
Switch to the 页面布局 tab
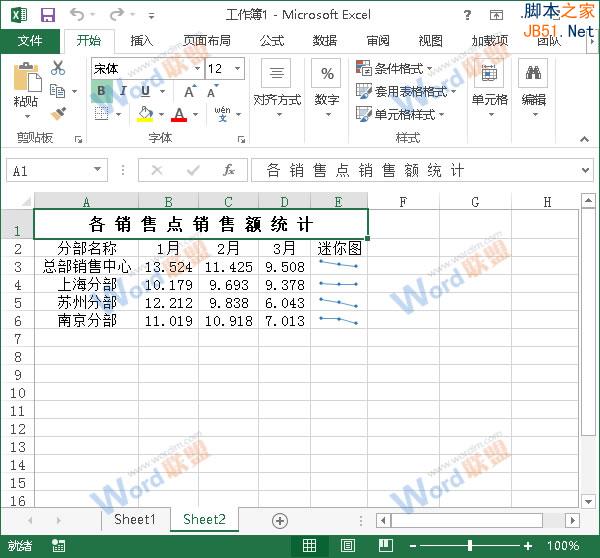[x=207, y=41]
